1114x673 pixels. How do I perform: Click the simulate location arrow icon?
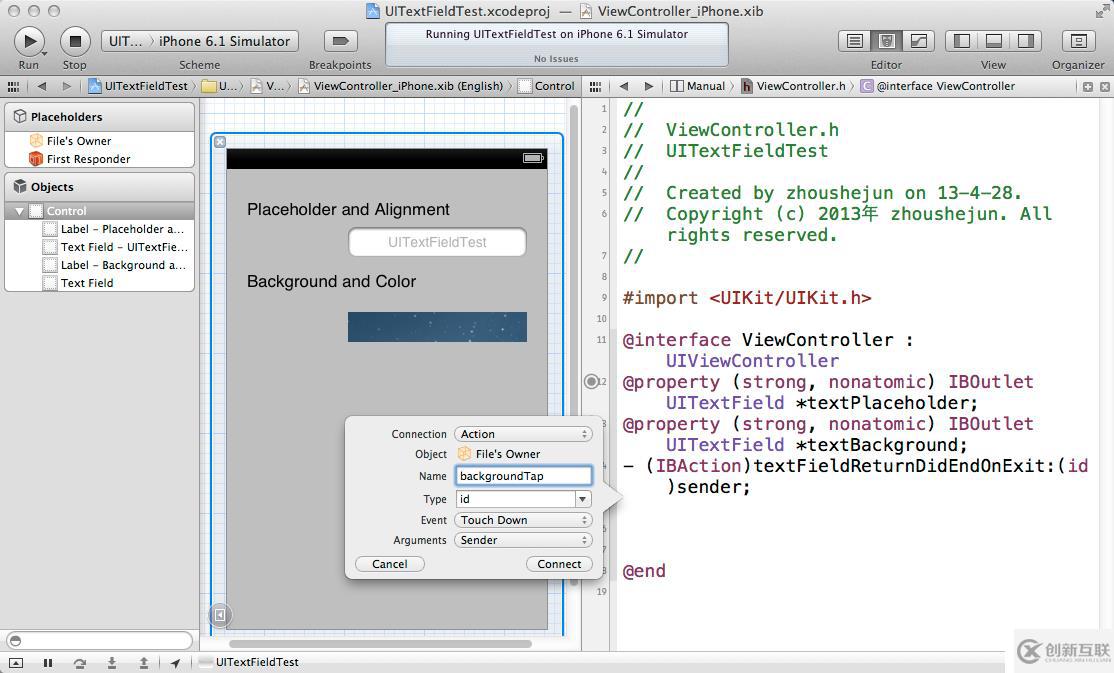(x=176, y=662)
